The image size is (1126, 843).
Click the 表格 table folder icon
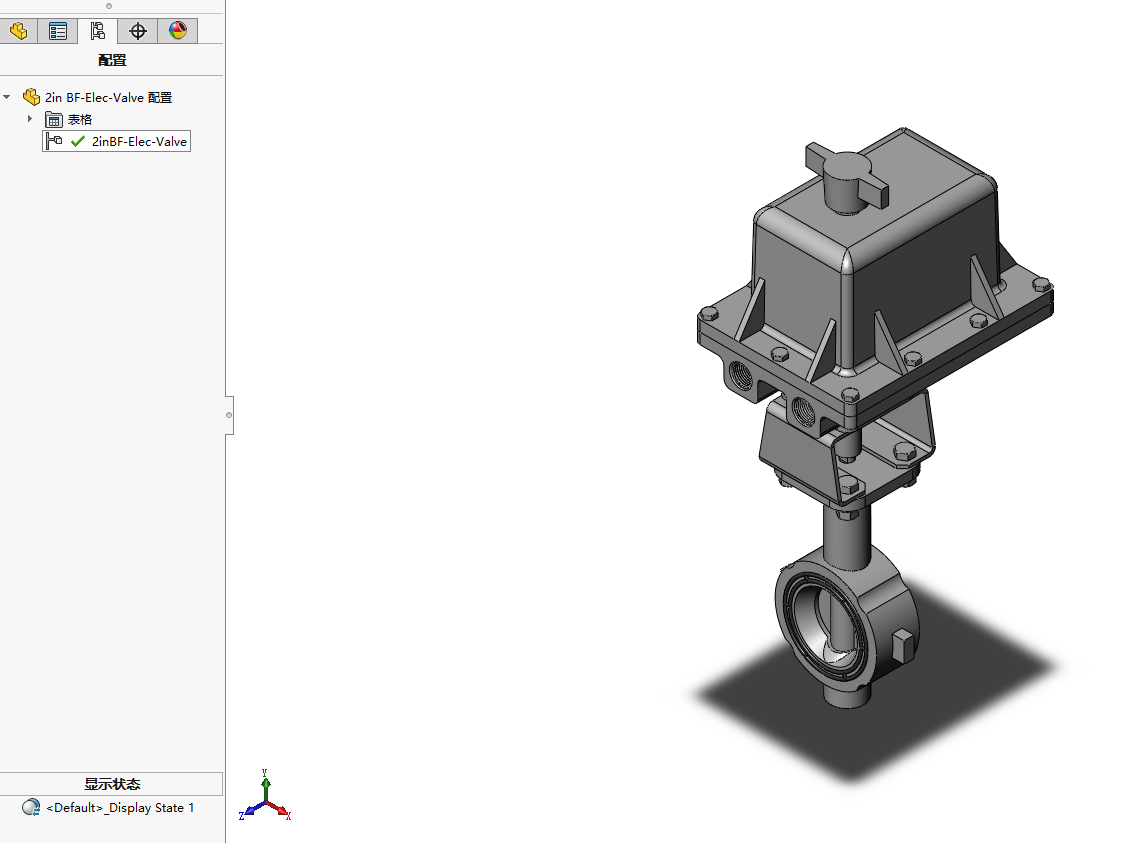(54, 119)
